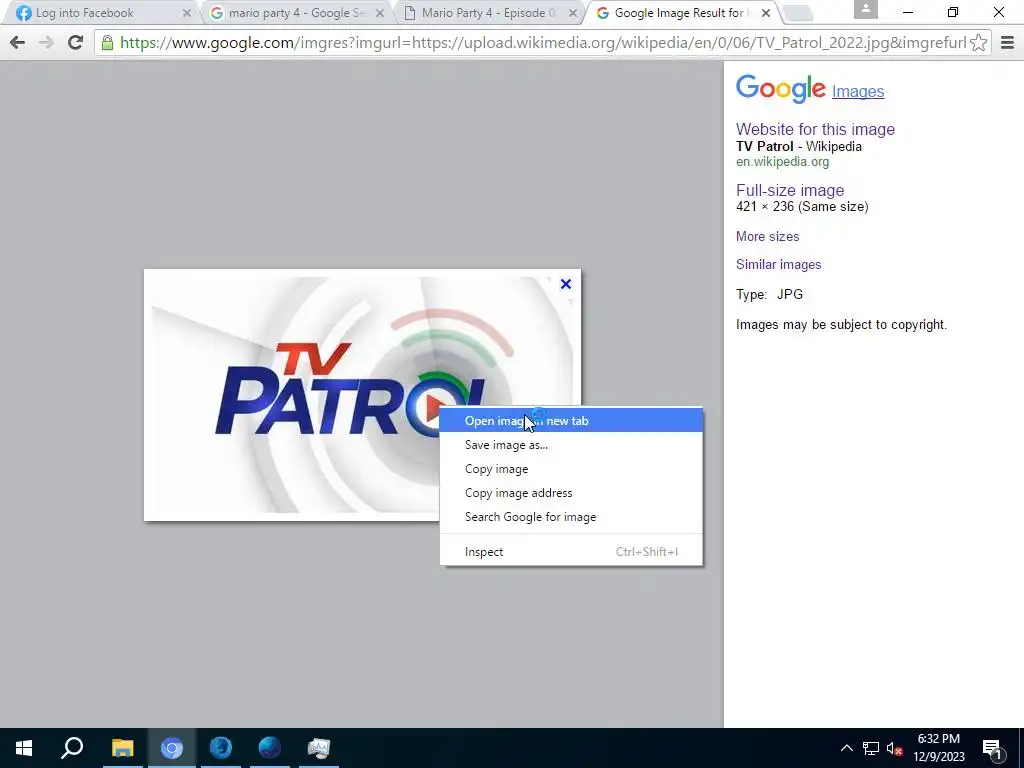
Task: Open the globe browser icon on the taskbar
Action: coord(221,748)
